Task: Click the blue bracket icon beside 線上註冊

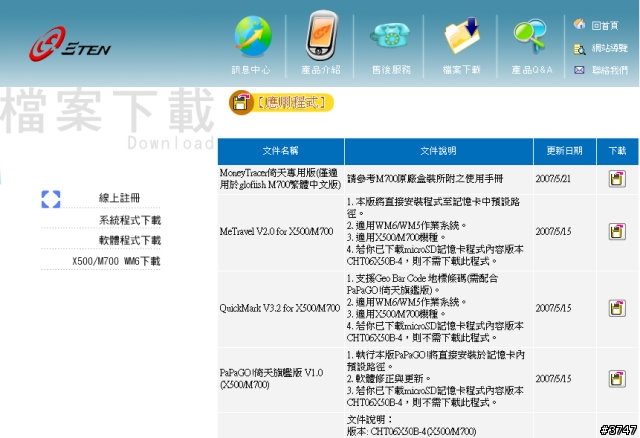Action: click(51, 199)
